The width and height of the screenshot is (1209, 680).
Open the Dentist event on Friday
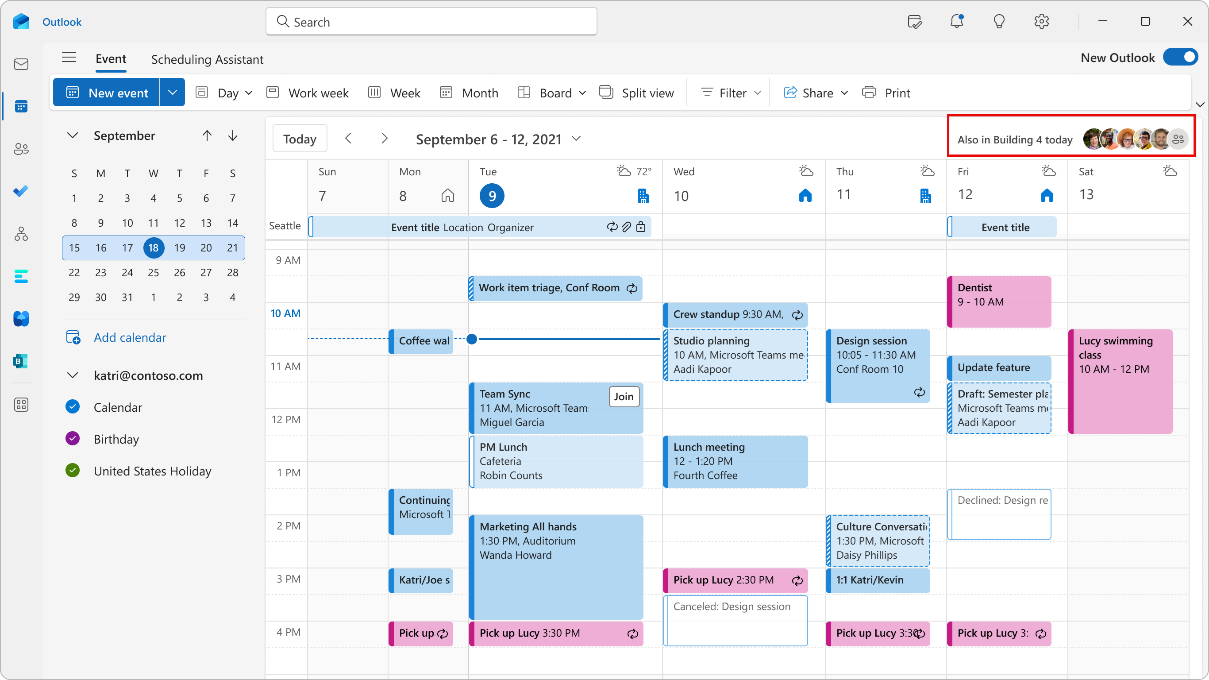point(998,302)
